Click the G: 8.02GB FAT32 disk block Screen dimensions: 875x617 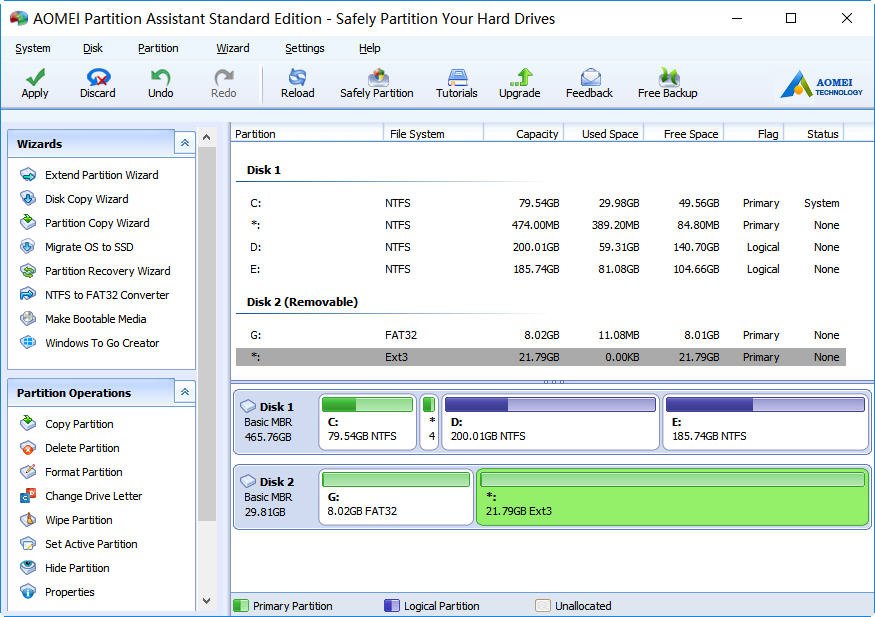click(396, 497)
